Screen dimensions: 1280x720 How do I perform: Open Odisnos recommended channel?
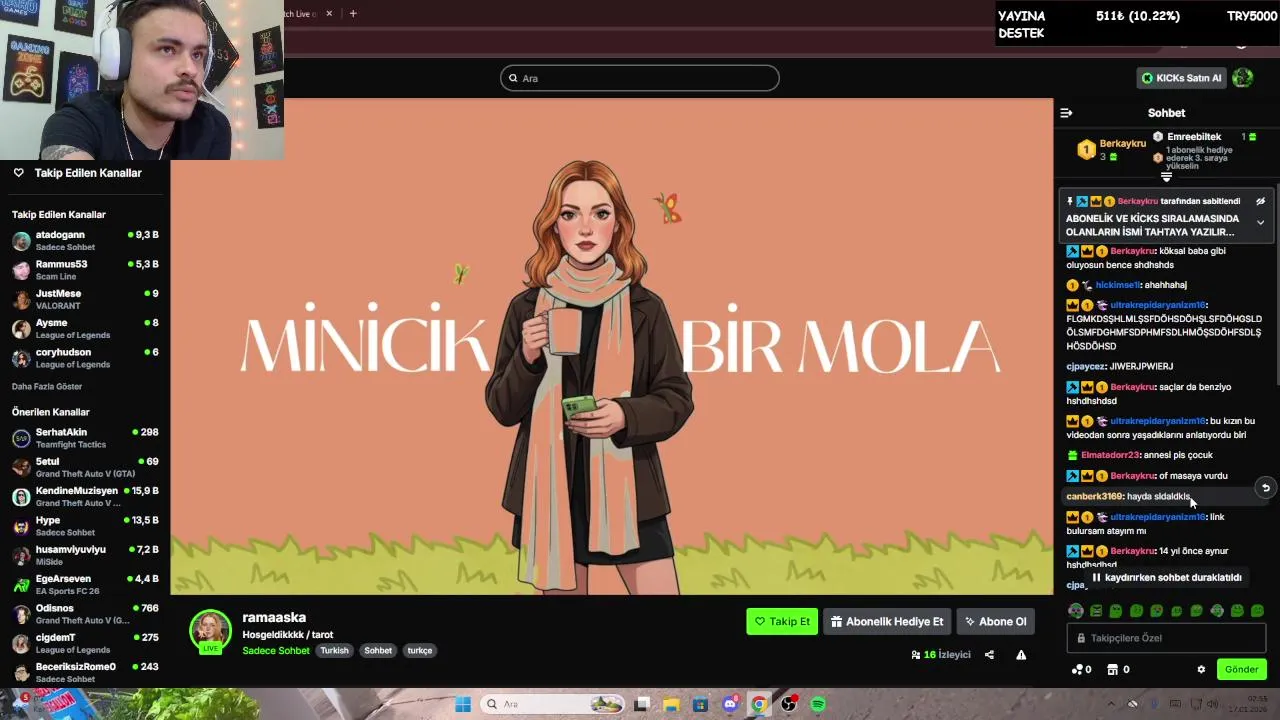click(x=85, y=614)
